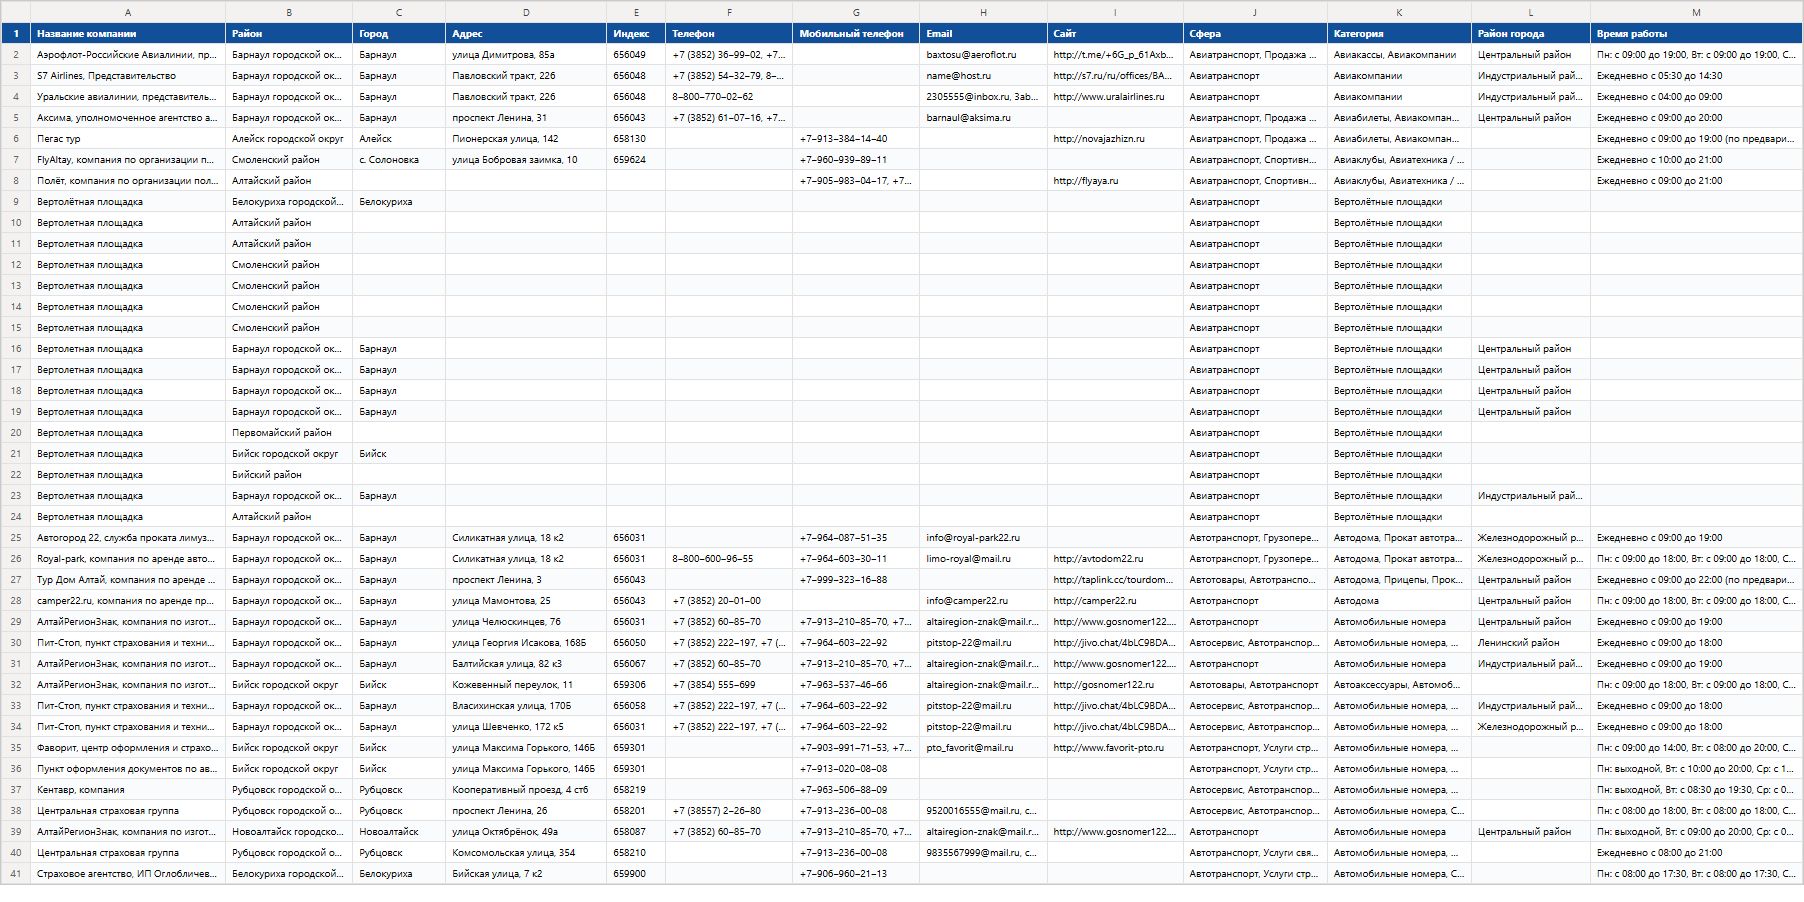Select column A header
This screenshot has width=1804, height=902.
(128, 12)
